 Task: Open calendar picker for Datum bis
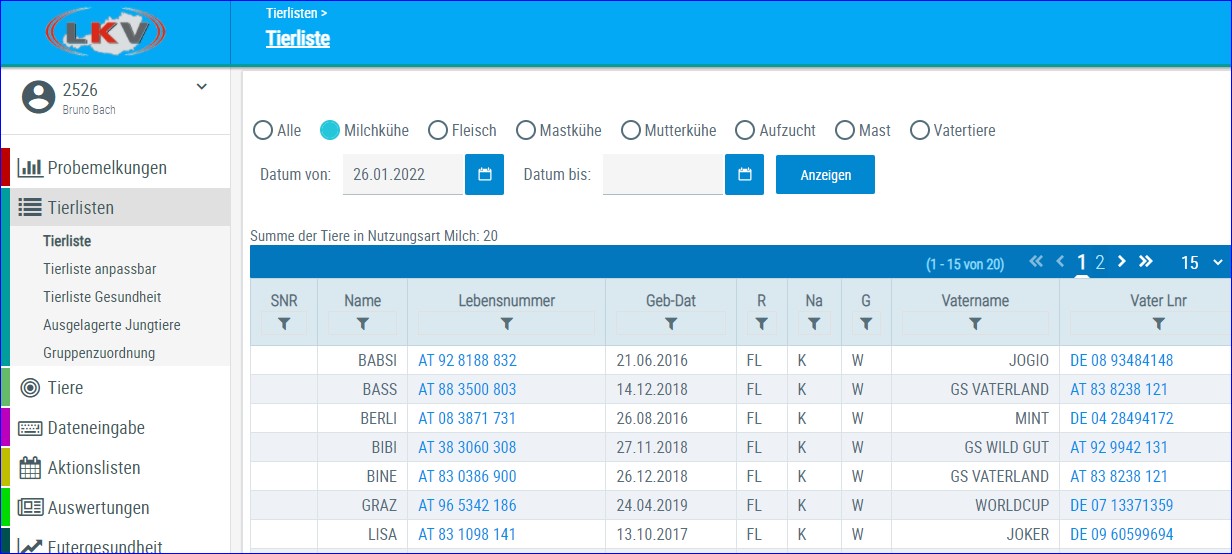click(x=744, y=174)
